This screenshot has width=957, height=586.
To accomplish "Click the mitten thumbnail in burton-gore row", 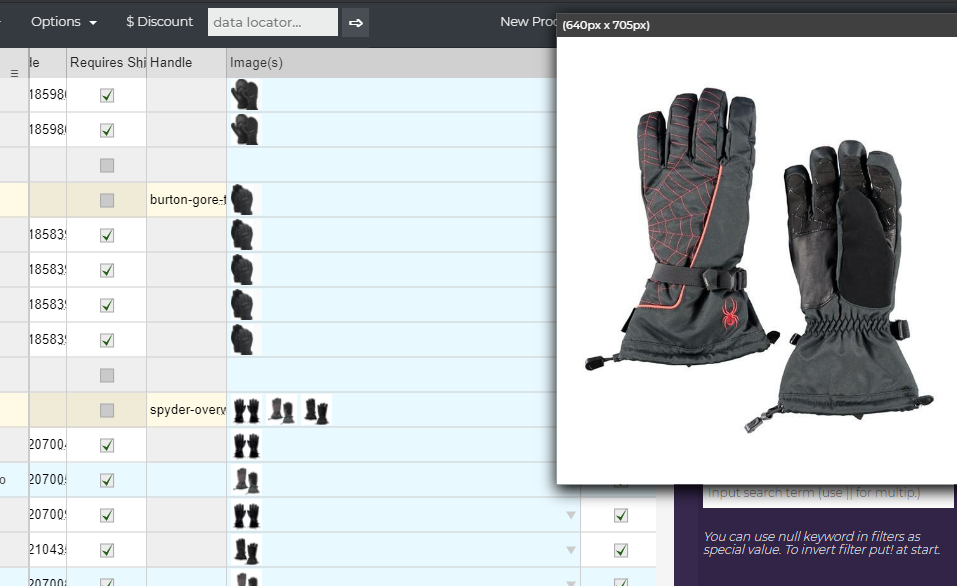I will [242, 200].
